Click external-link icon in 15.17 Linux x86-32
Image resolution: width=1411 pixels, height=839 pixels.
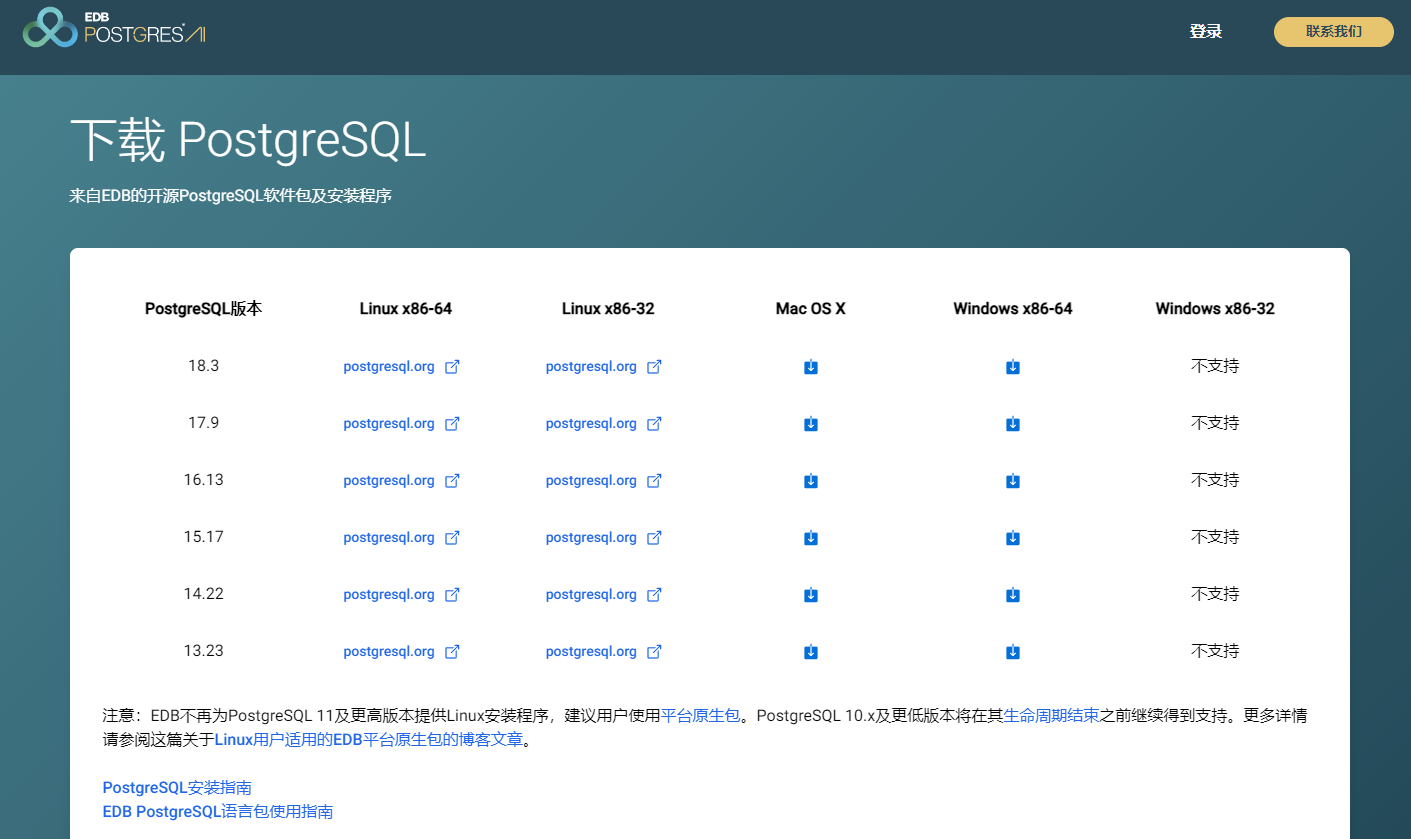(x=654, y=538)
